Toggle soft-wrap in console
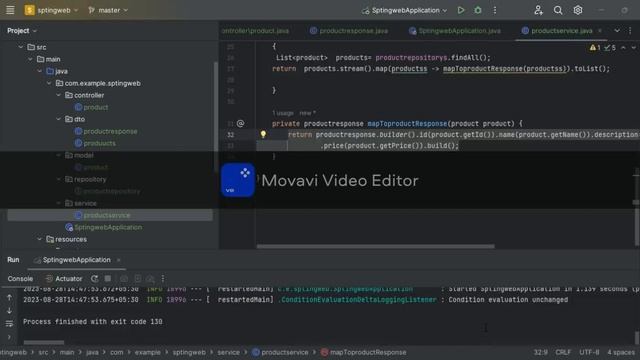The height and width of the screenshot is (360, 640). pyautogui.click(x=9, y=324)
